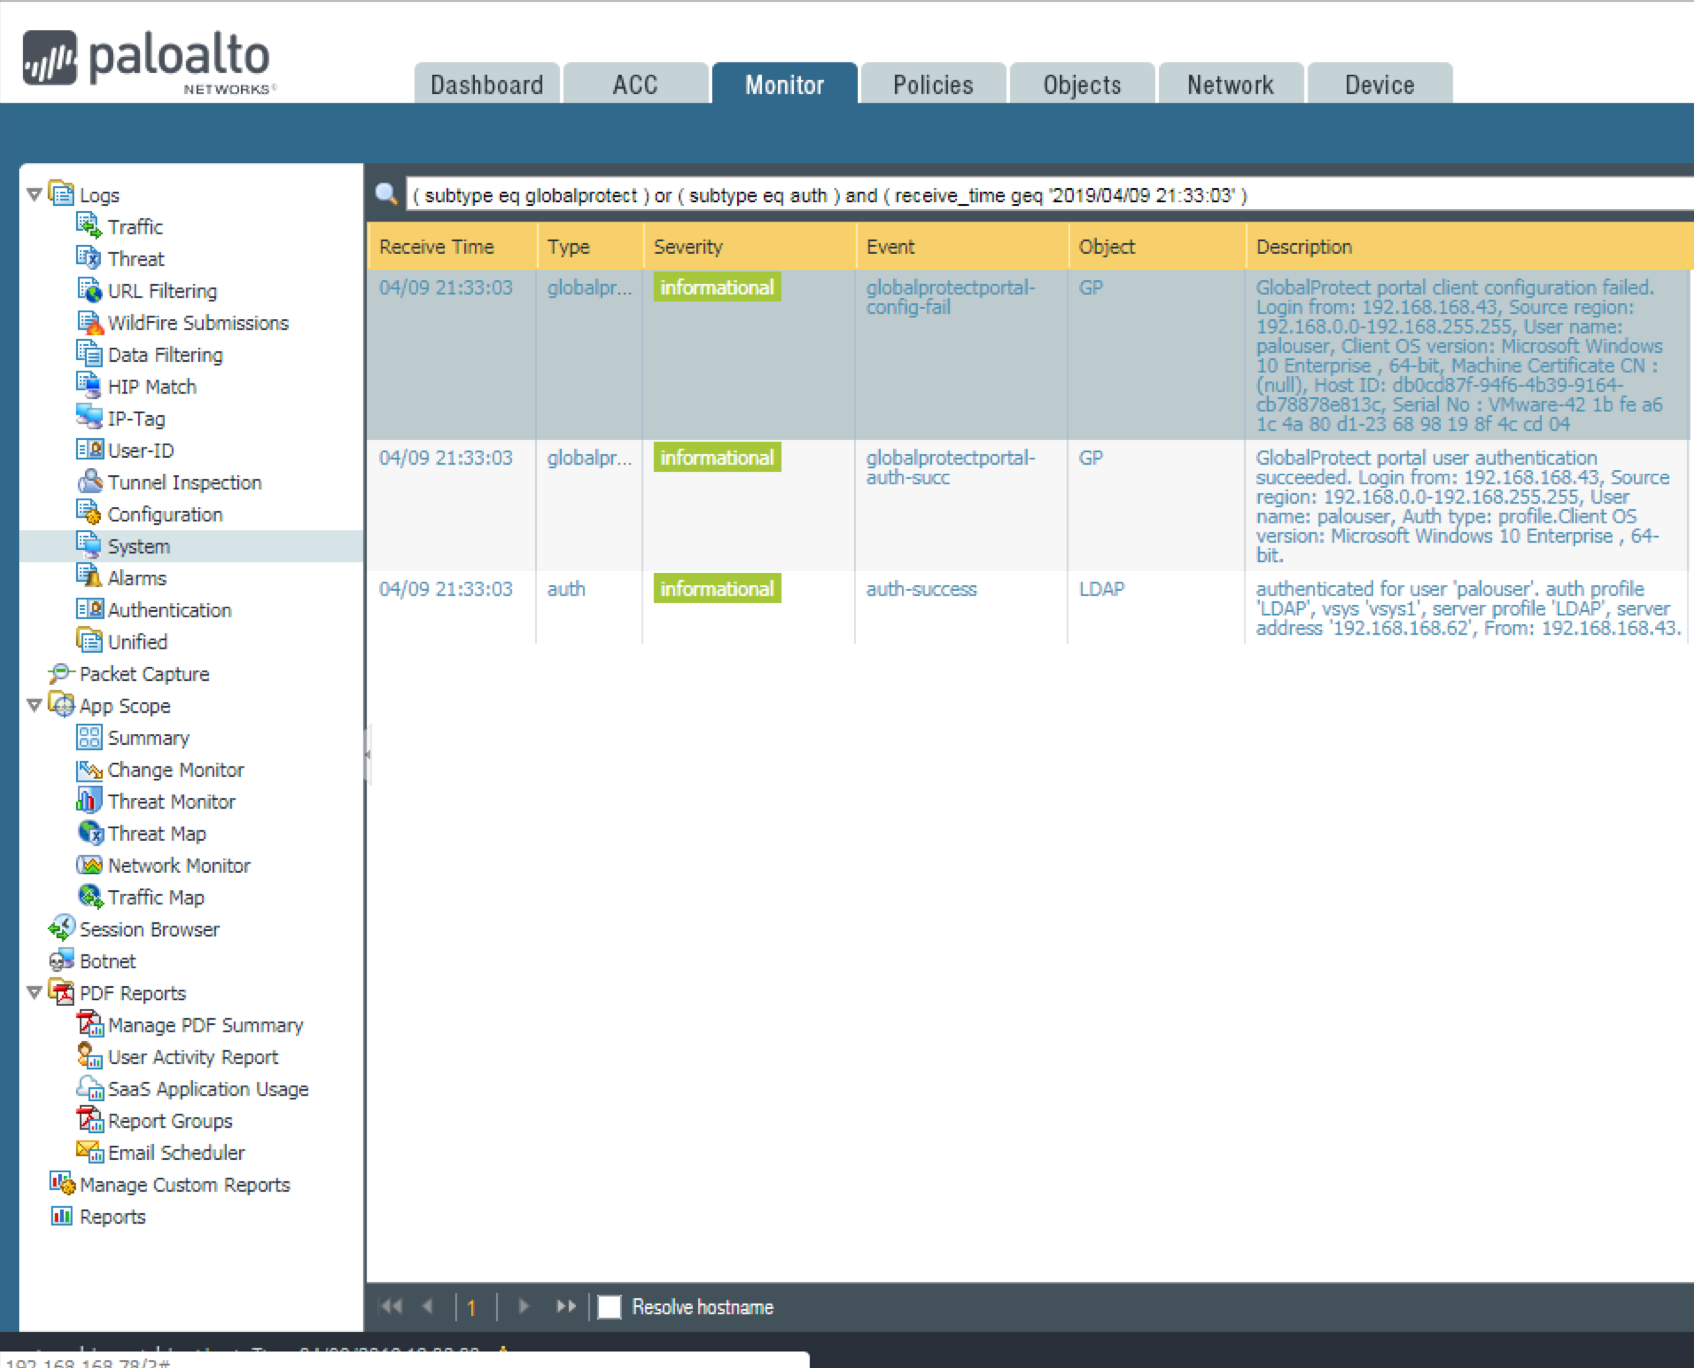The image size is (1694, 1368).
Task: Click the globalprotectportal-config-fail event link
Action: [950, 297]
